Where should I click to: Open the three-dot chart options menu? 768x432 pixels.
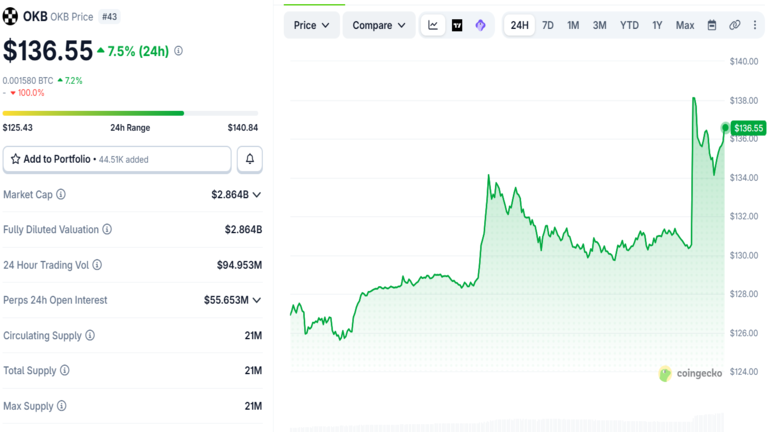pos(755,25)
